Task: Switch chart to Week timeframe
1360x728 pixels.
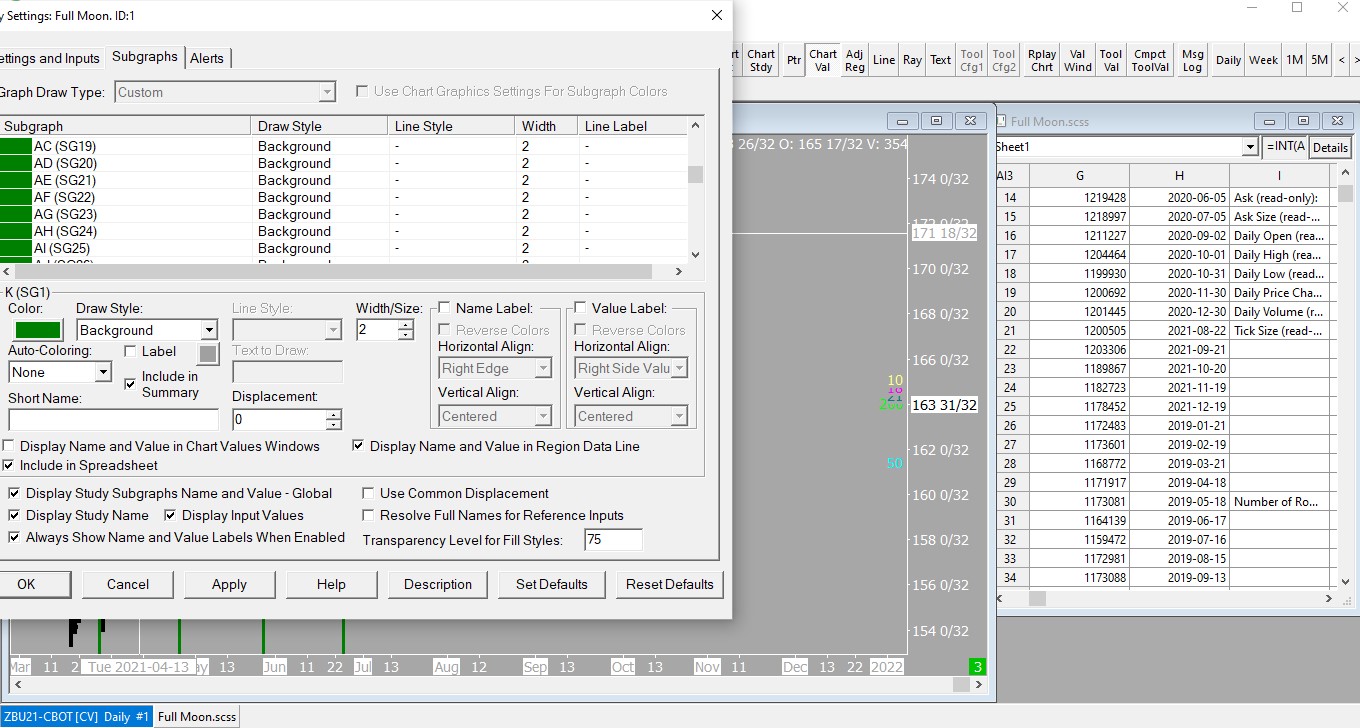Action: pos(1263,61)
